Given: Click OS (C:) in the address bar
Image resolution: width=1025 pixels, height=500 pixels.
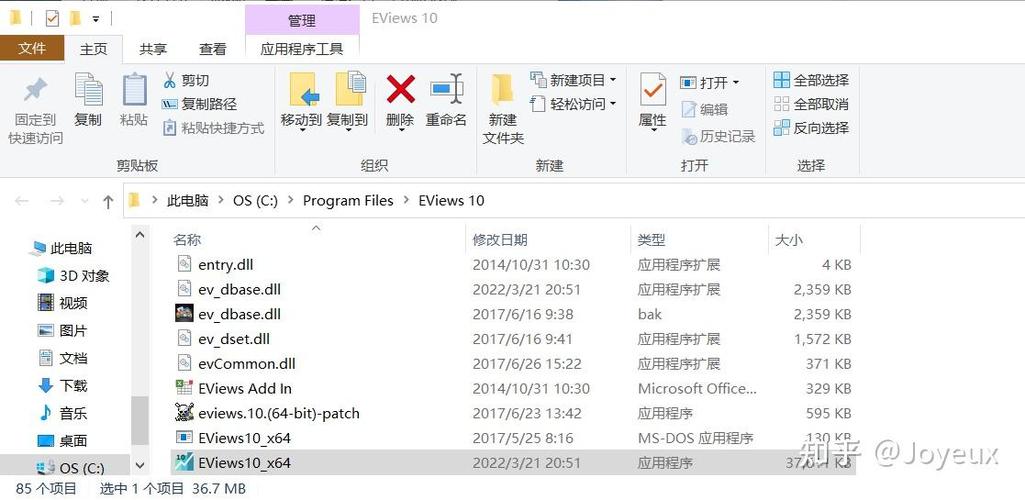Looking at the screenshot, I should pos(256,201).
